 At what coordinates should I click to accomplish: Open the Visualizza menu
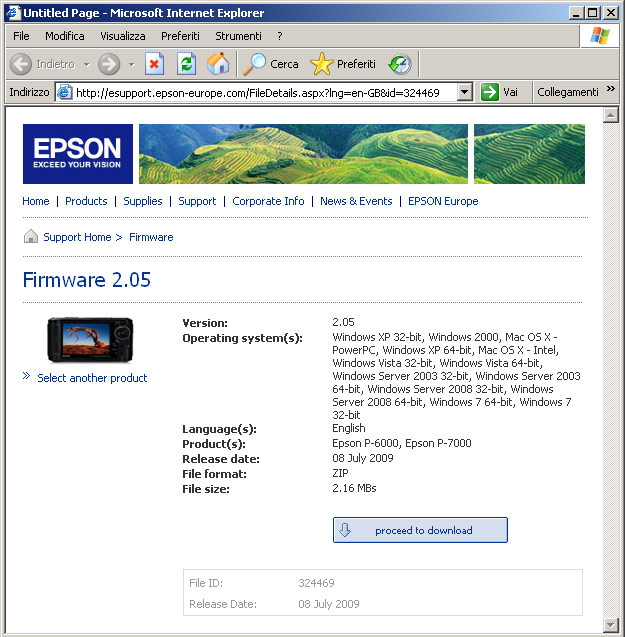coord(123,36)
